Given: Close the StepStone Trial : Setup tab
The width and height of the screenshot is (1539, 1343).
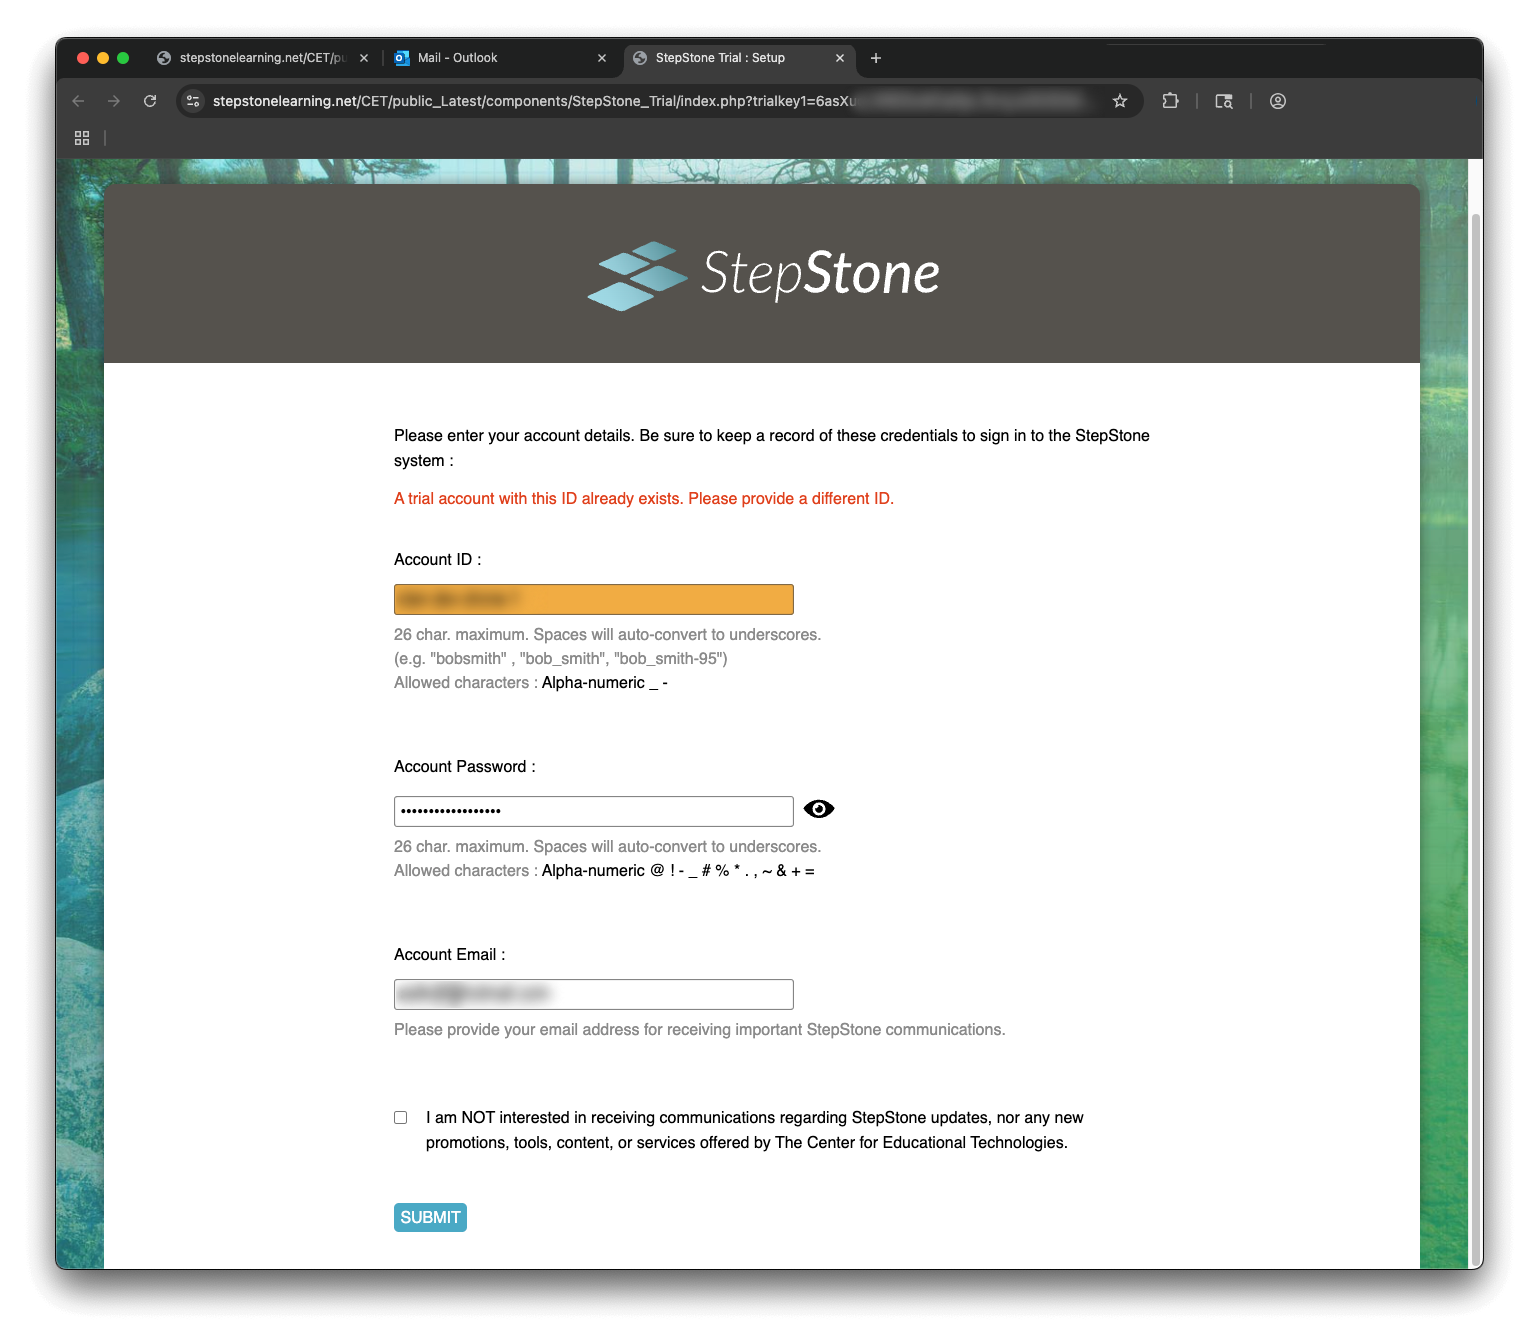Looking at the screenshot, I should pyautogui.click(x=840, y=58).
